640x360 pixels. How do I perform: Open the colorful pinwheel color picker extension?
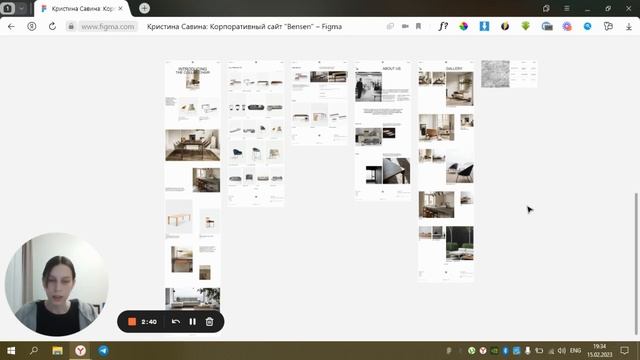point(464,27)
